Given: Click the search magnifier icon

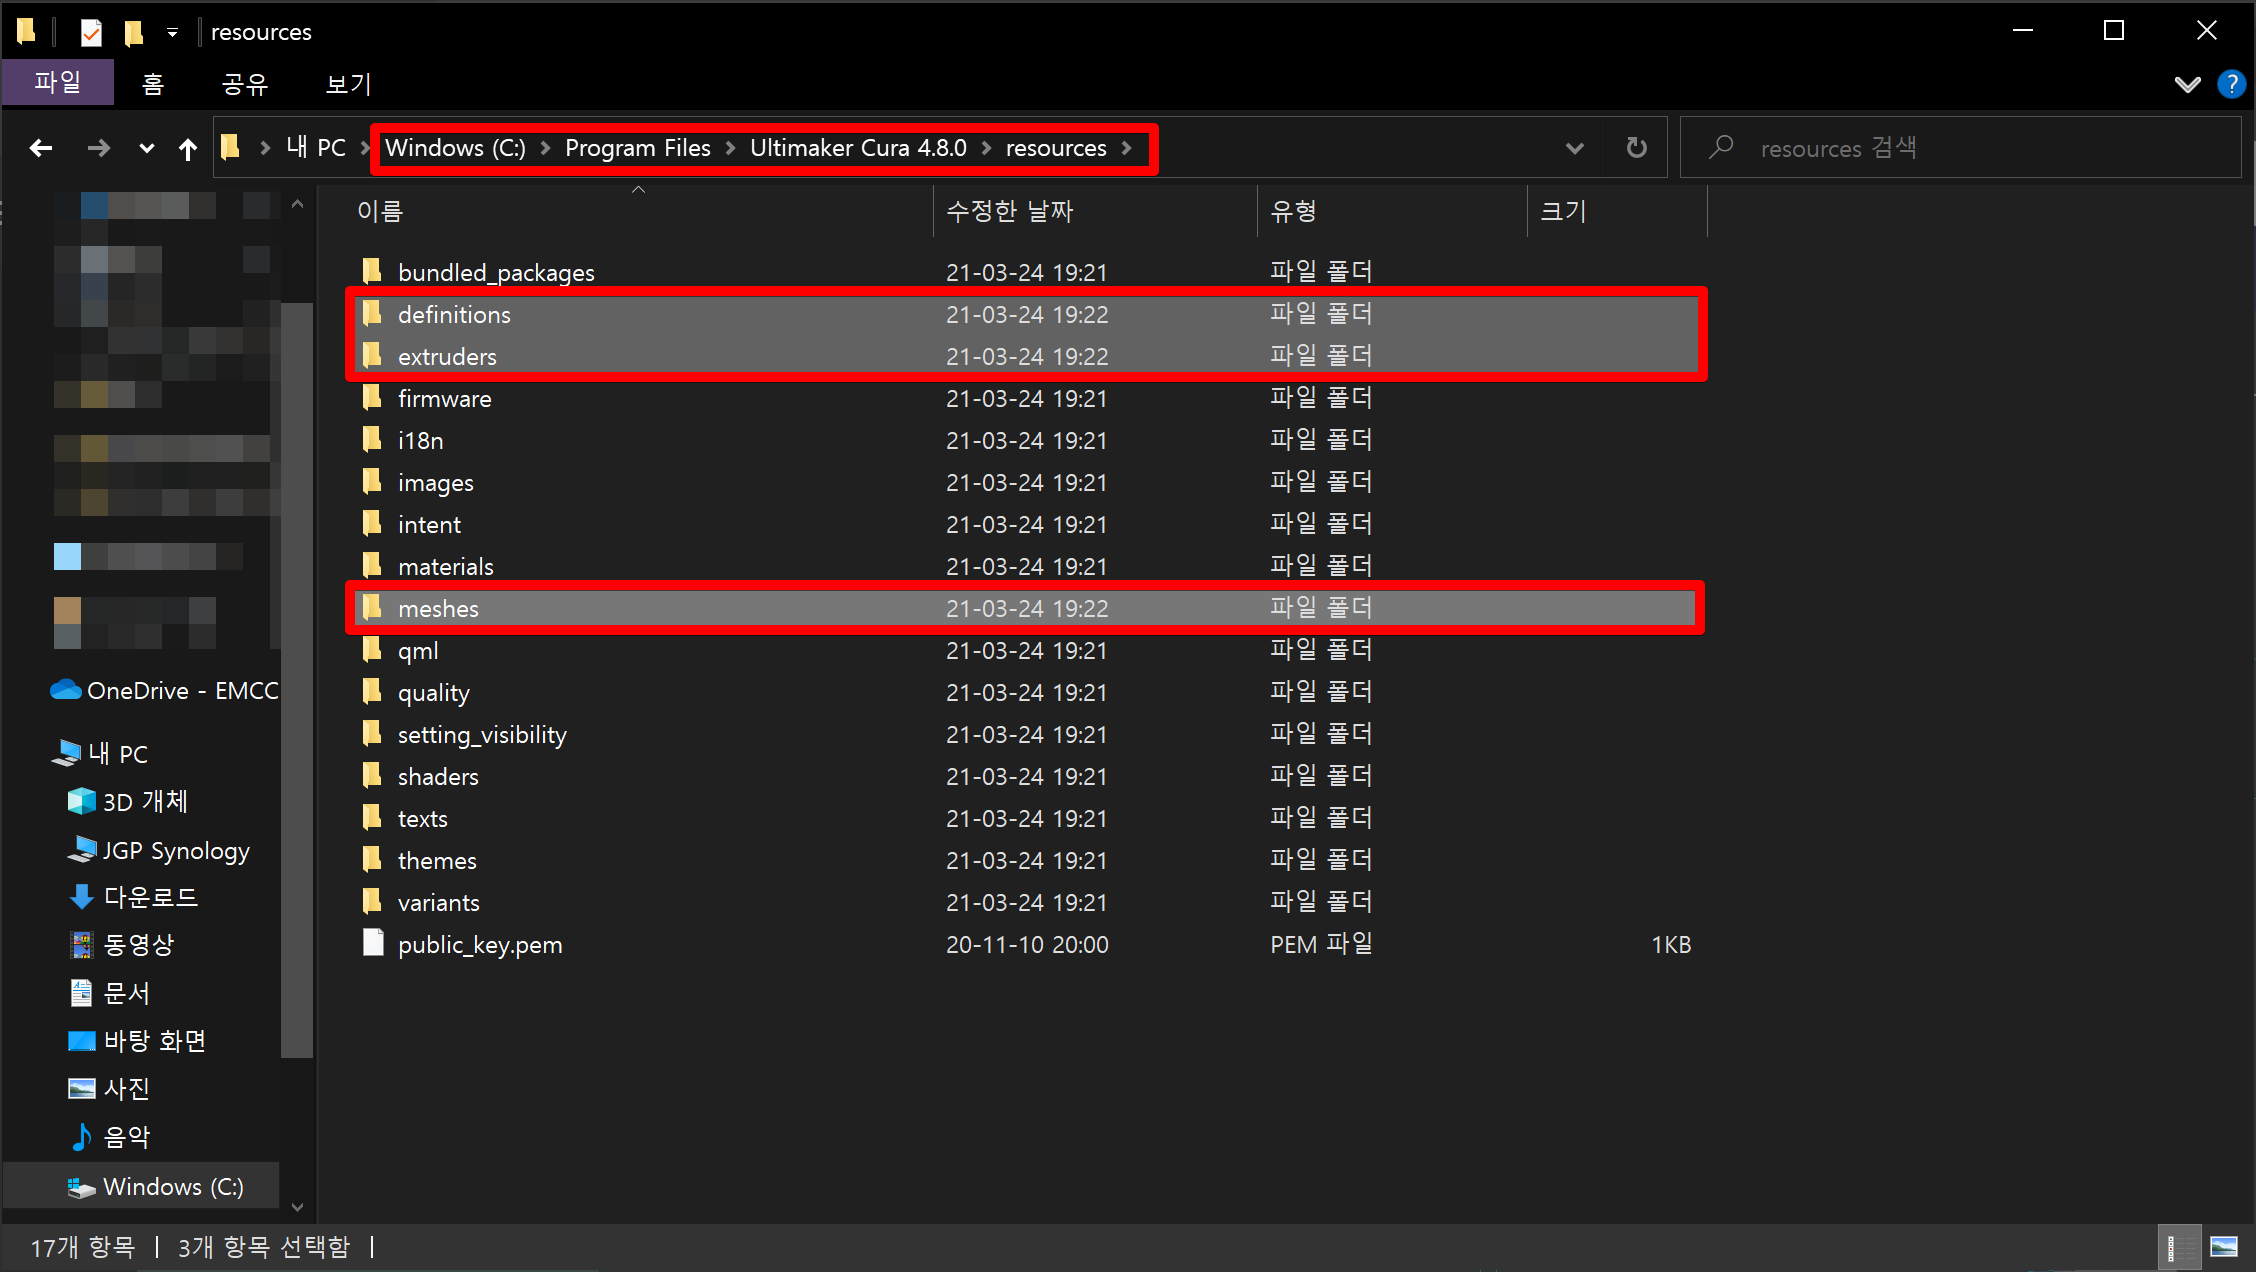Looking at the screenshot, I should [x=1720, y=148].
